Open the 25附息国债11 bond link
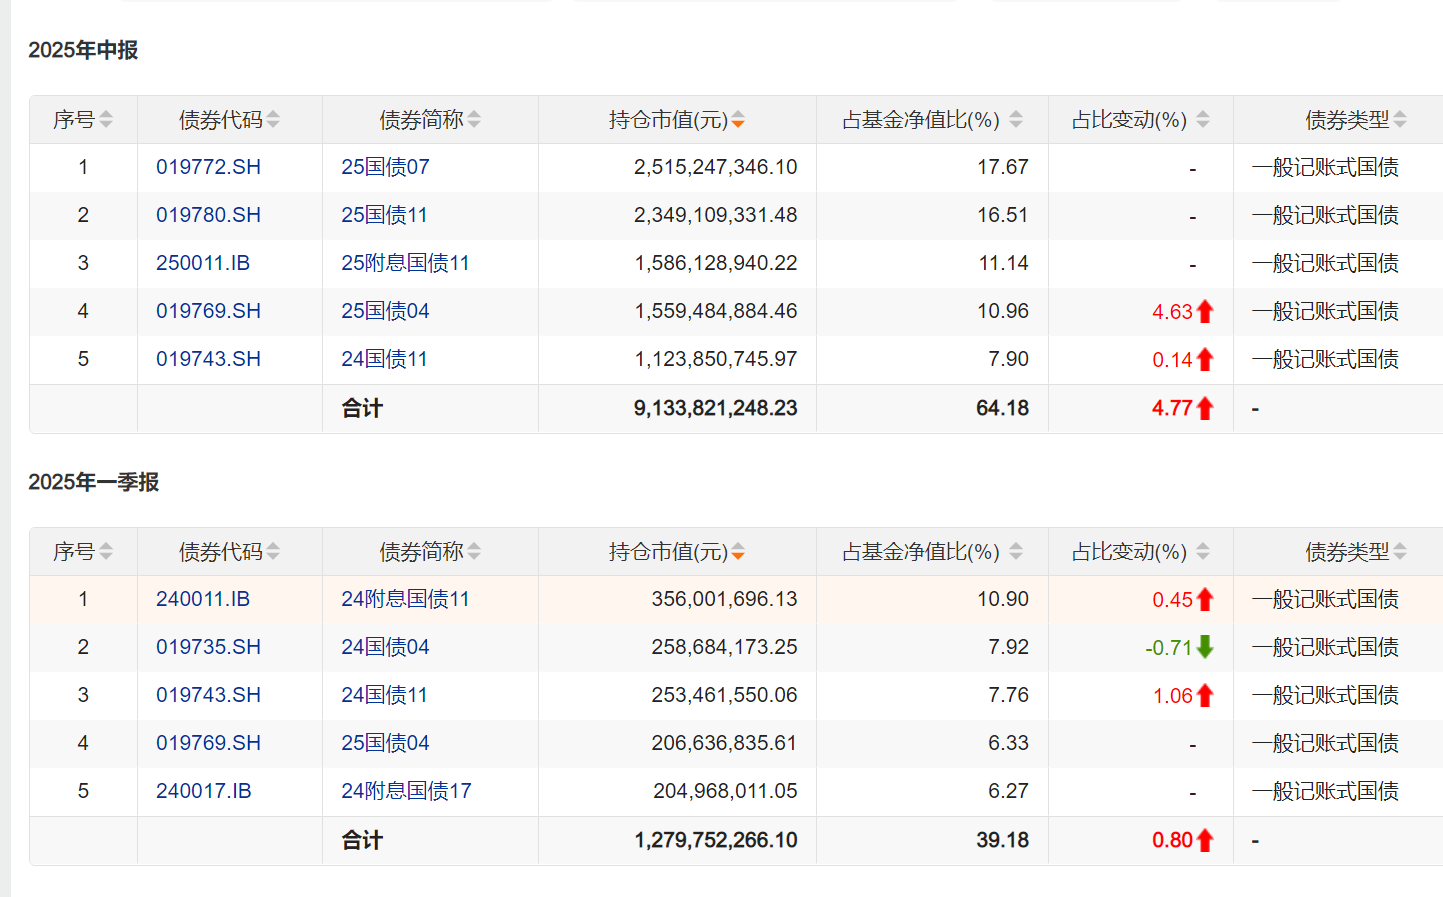The width and height of the screenshot is (1443, 897). (x=405, y=263)
